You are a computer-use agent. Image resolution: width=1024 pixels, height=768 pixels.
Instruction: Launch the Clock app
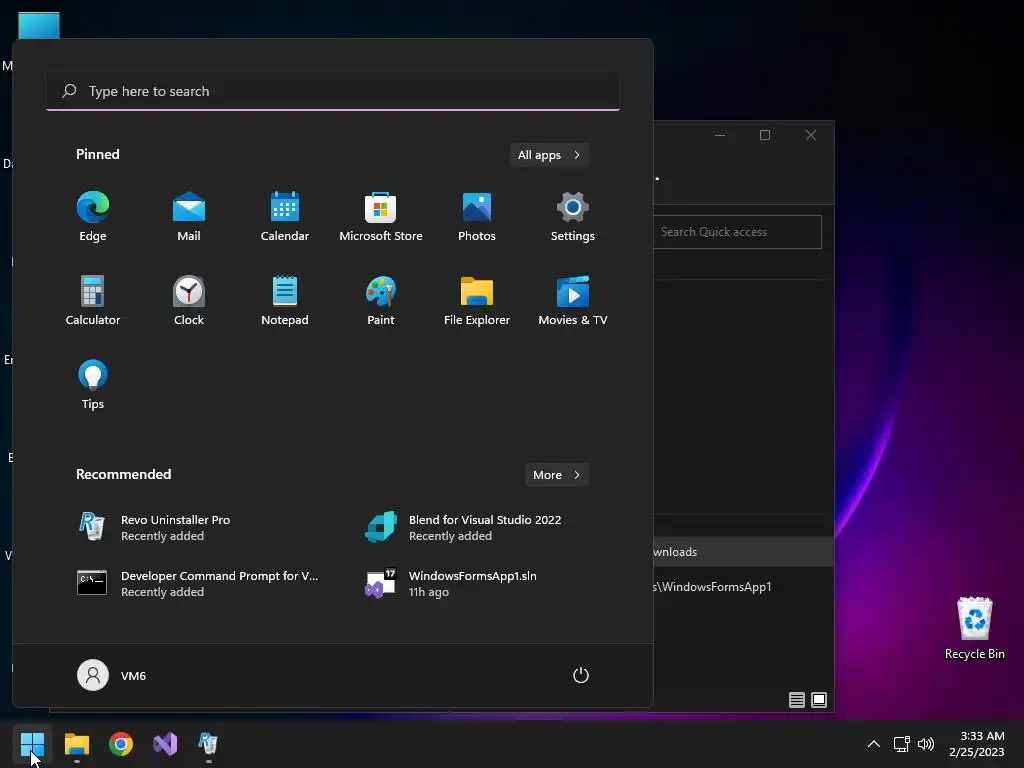click(189, 300)
